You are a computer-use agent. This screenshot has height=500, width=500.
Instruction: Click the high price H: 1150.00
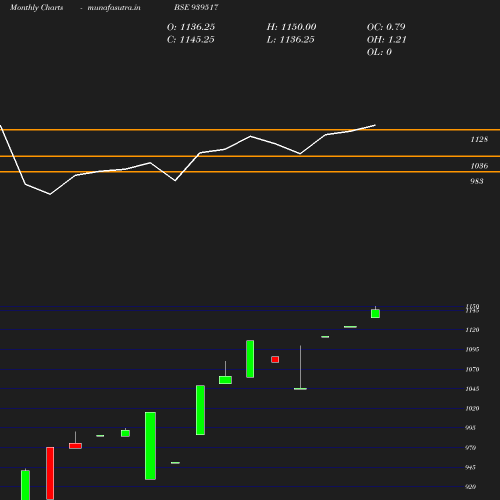(291, 27)
